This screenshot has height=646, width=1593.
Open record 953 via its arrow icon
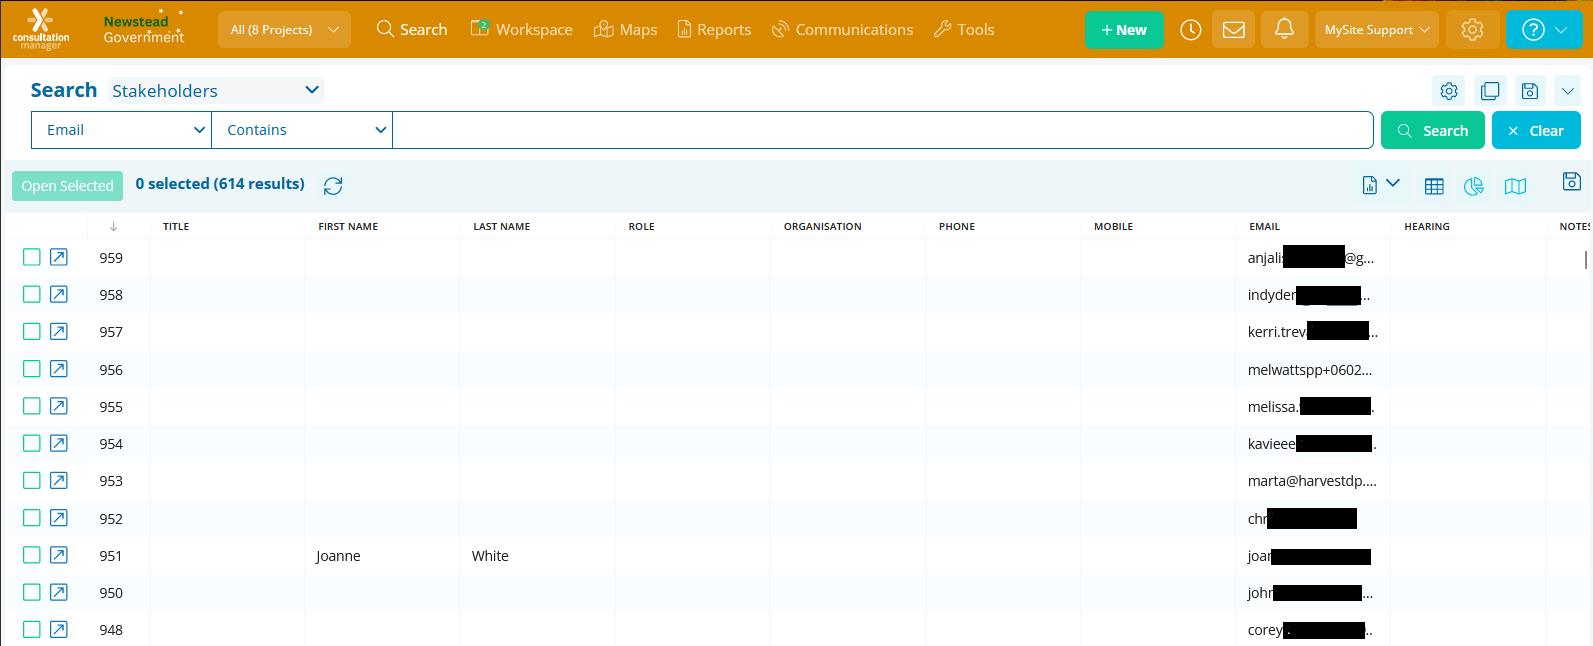click(59, 480)
